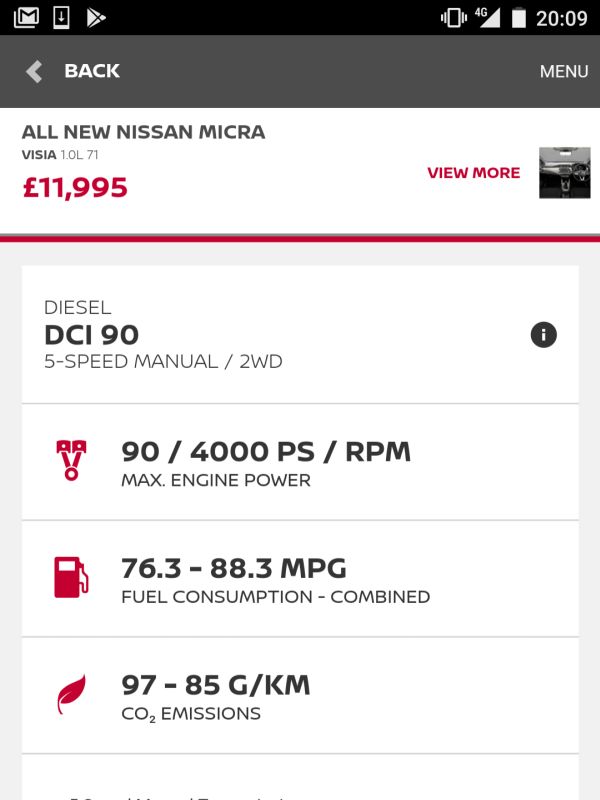The width and height of the screenshot is (600, 800).
Task: Open the download notification icon
Action: coord(61,17)
